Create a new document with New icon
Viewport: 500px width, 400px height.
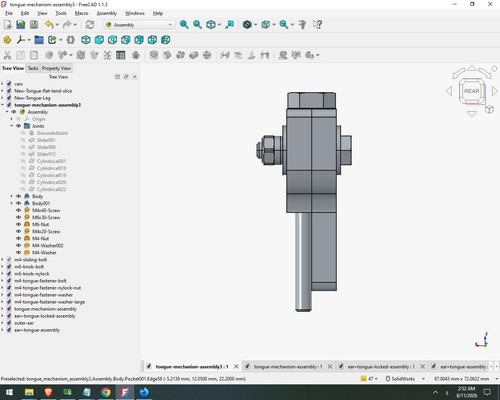(x=8, y=25)
